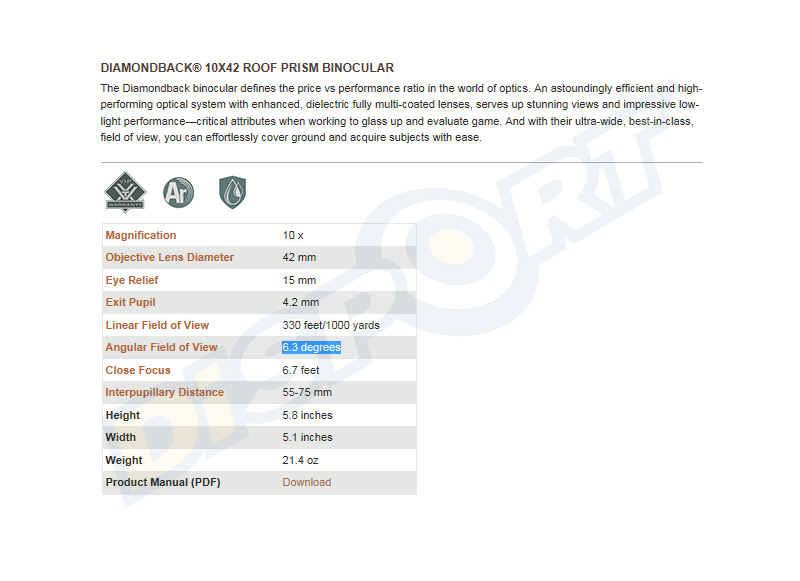
Task: Click the product description paragraph
Action: click(x=402, y=112)
